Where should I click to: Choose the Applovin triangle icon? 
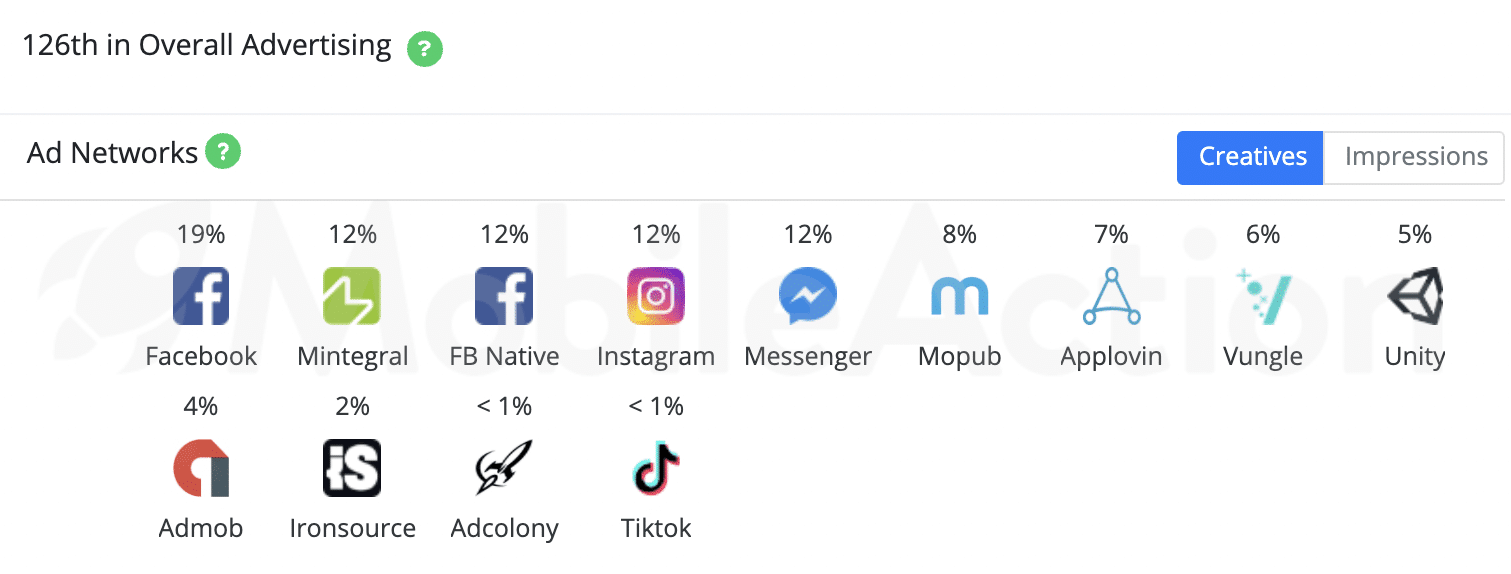pos(1111,296)
